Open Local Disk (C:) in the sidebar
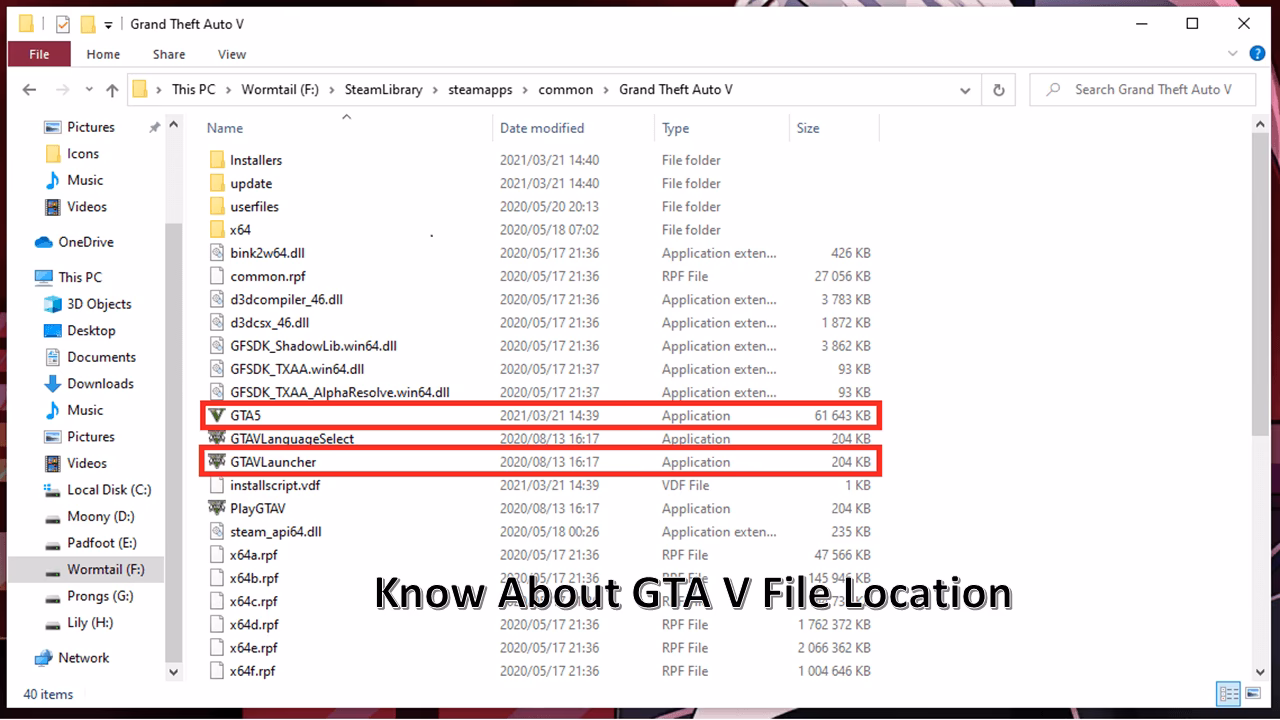 pos(97,490)
